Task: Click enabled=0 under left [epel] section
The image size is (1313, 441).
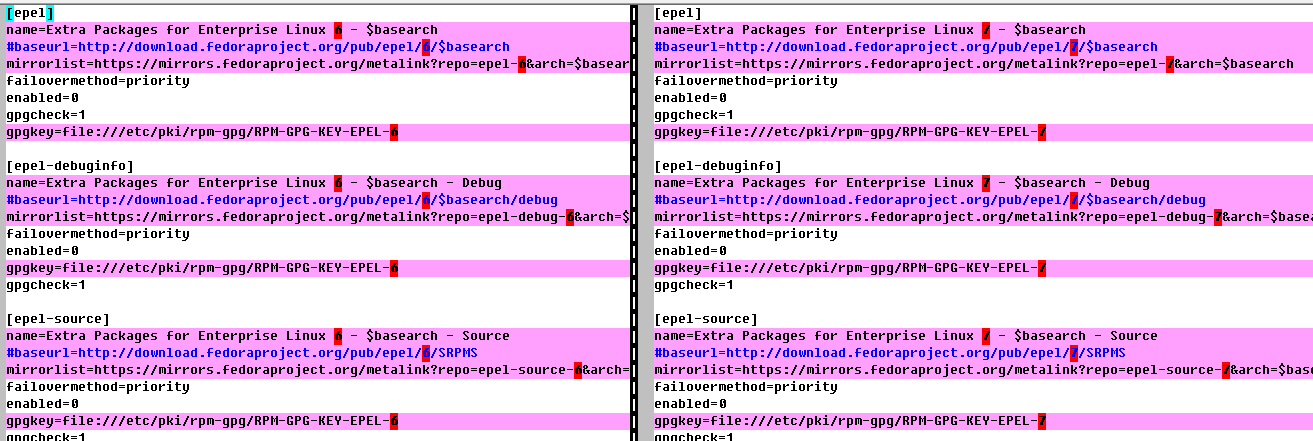Action: [43, 98]
